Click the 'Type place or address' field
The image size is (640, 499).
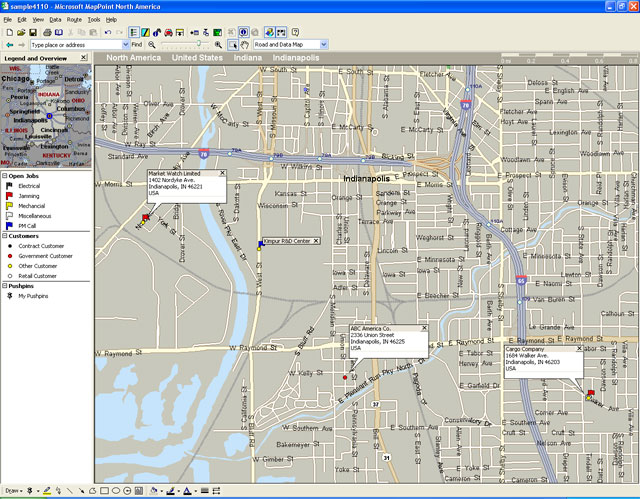[76, 45]
